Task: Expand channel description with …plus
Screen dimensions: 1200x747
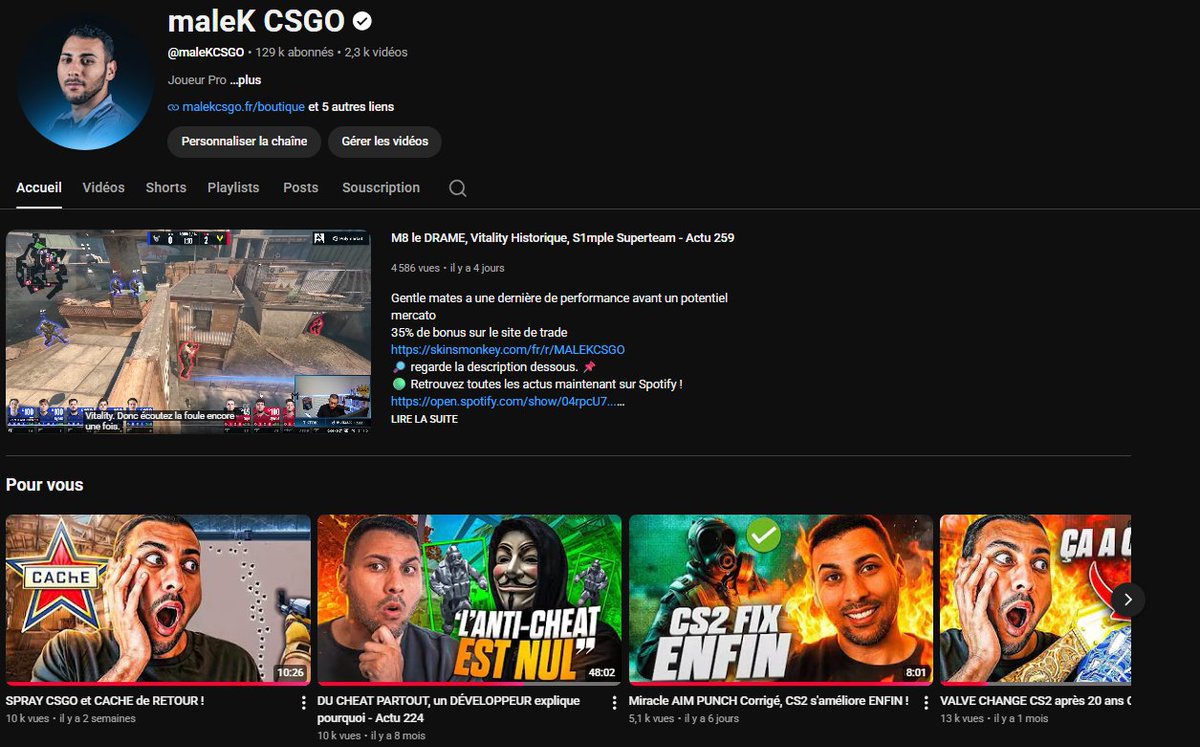Action: coord(245,80)
